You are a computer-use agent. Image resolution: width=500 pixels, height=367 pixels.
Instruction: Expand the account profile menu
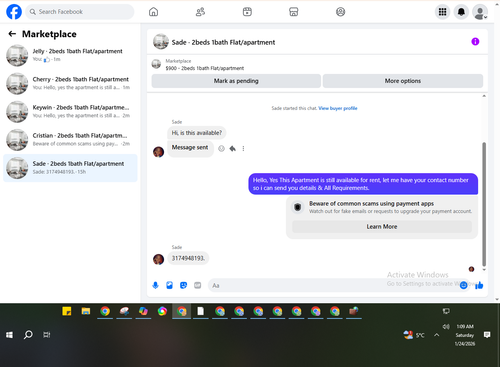click(x=480, y=12)
